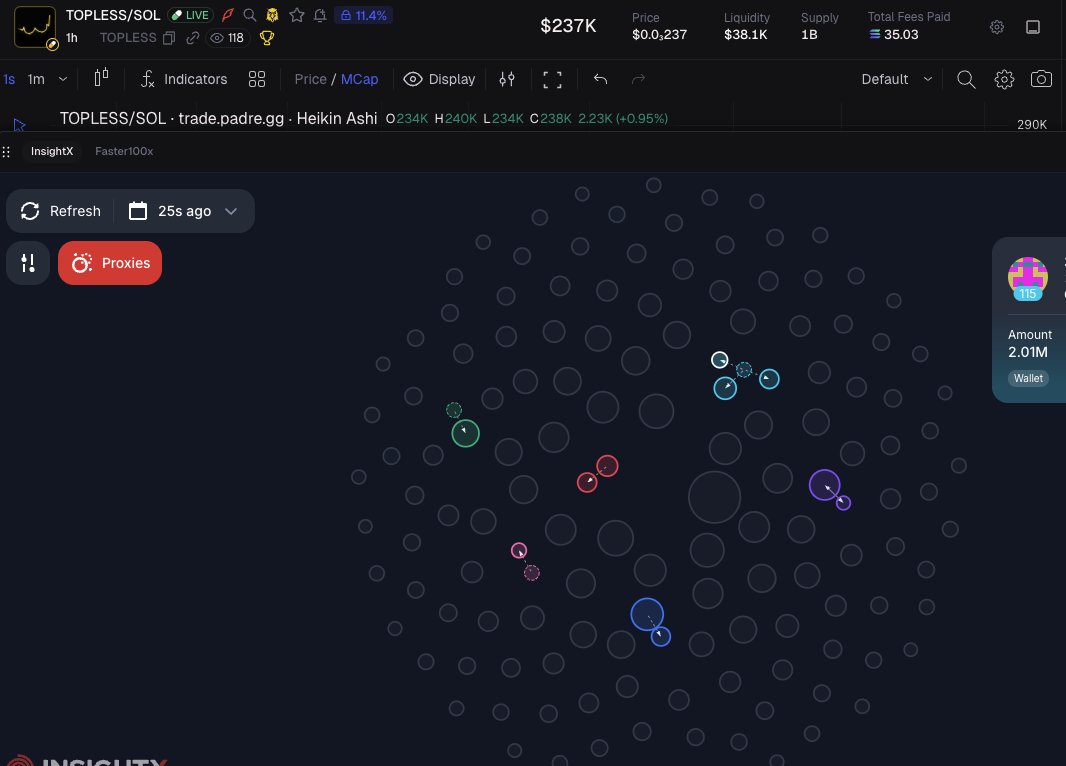Copy the TOPLESS token address
The width and height of the screenshot is (1066, 766).
pos(169,38)
